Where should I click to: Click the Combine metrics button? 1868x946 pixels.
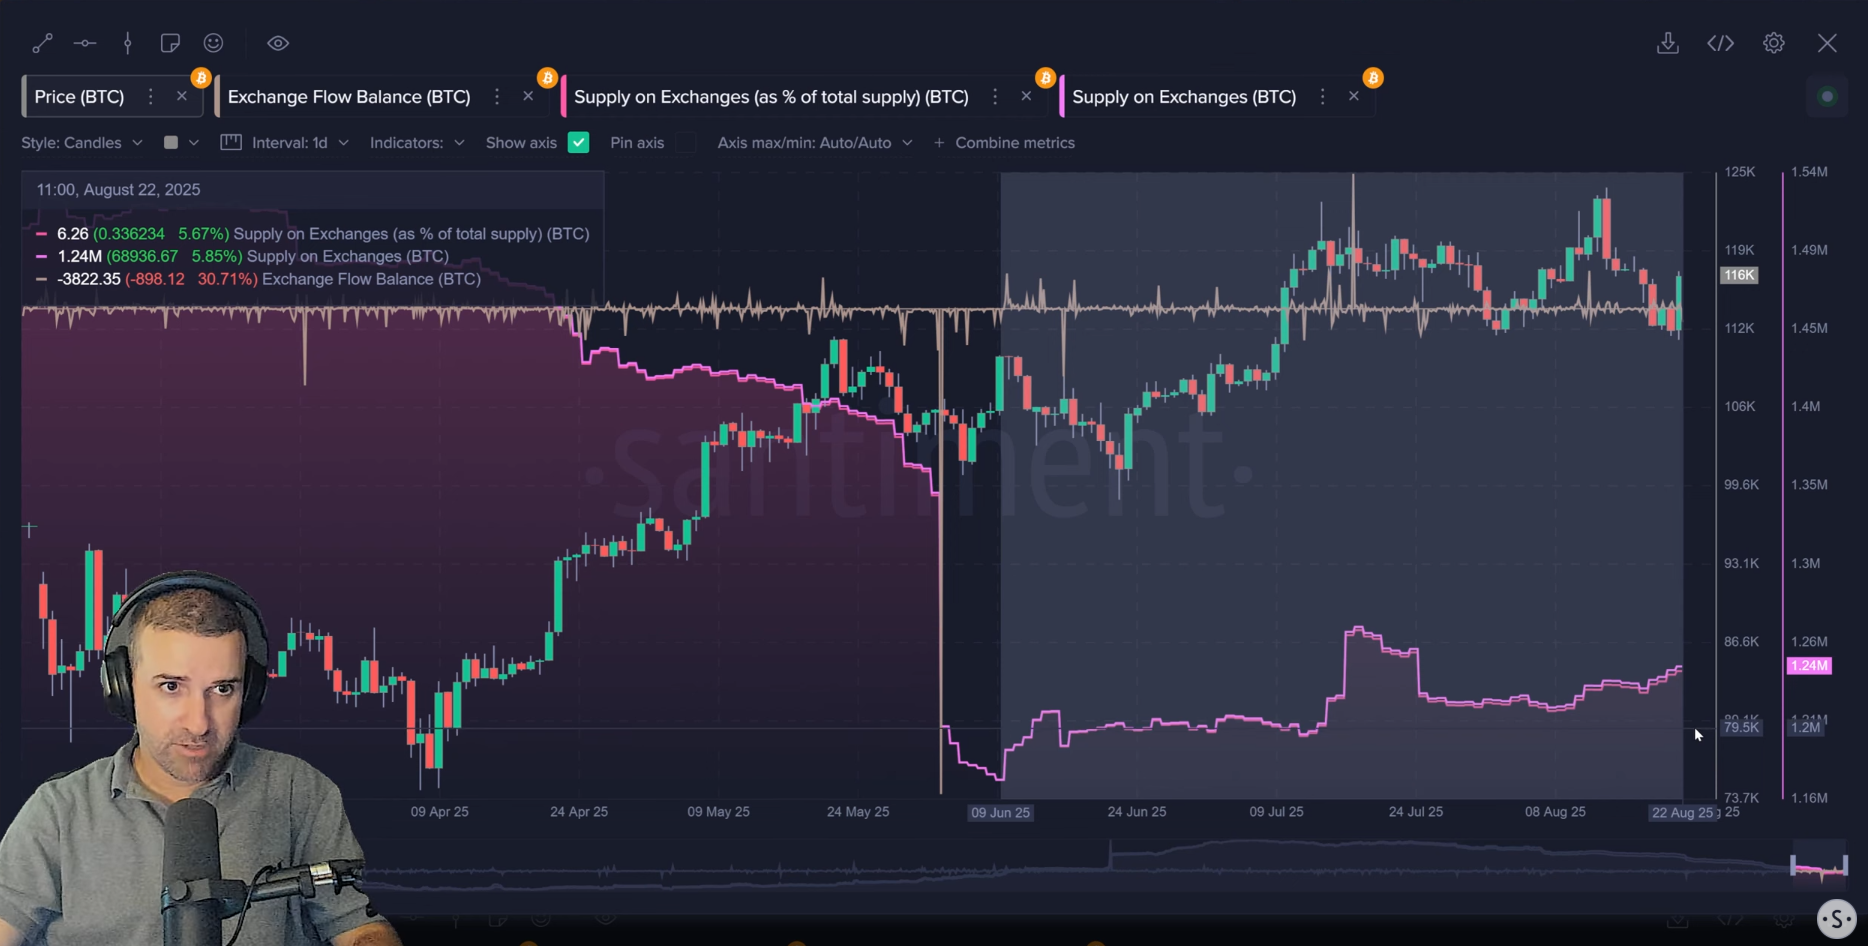[x=1004, y=142]
